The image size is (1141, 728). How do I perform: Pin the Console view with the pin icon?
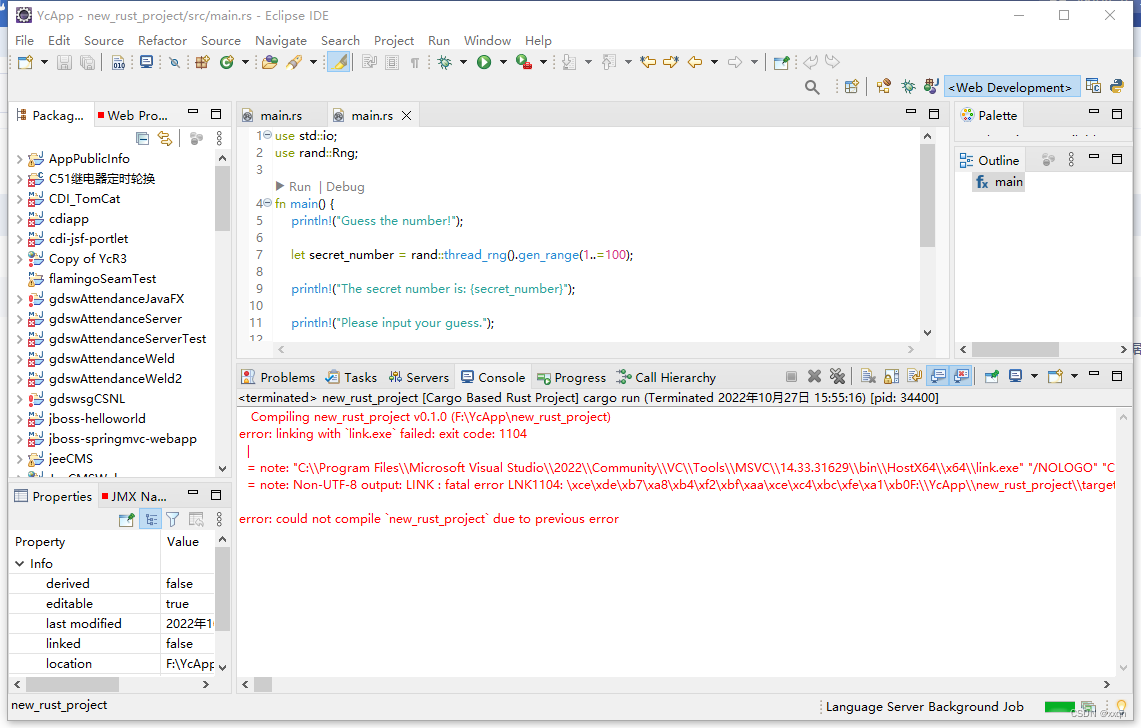(x=991, y=375)
